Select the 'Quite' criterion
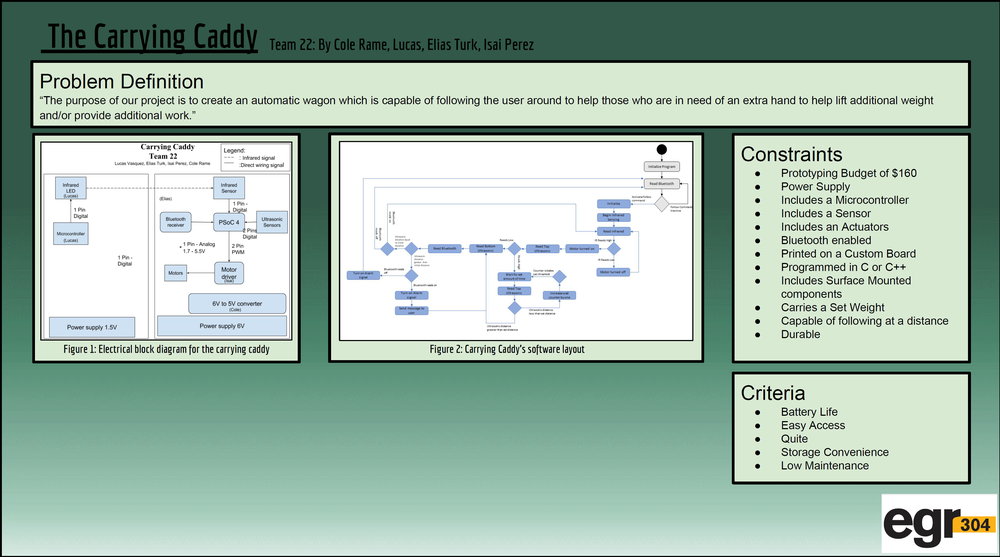1000x557 pixels. coord(794,438)
